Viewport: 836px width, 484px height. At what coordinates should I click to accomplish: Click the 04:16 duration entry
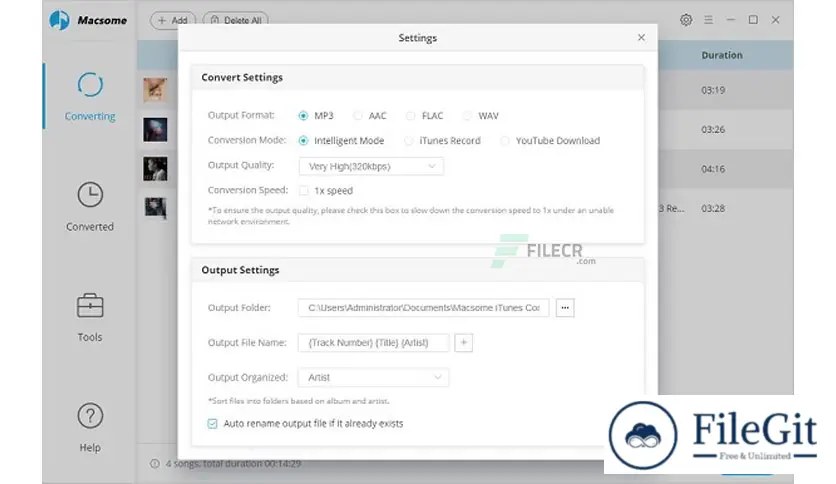pyautogui.click(x=713, y=169)
